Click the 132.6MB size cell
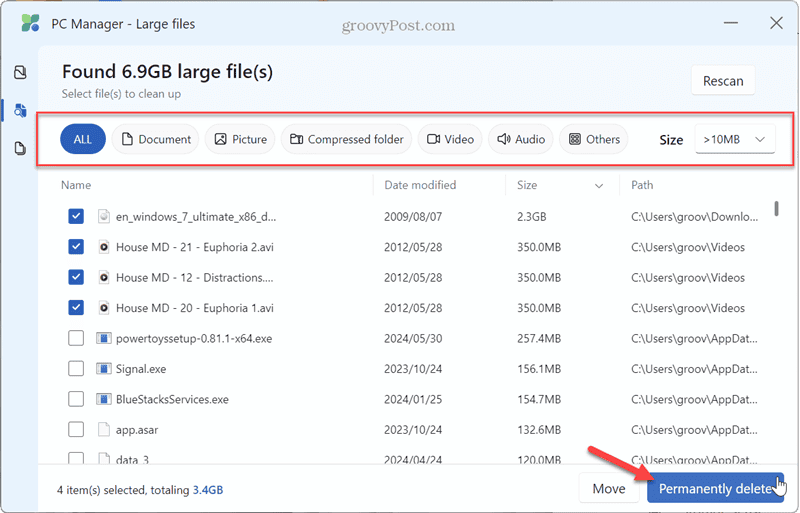Screen dimensions: 800x513 (539, 430)
